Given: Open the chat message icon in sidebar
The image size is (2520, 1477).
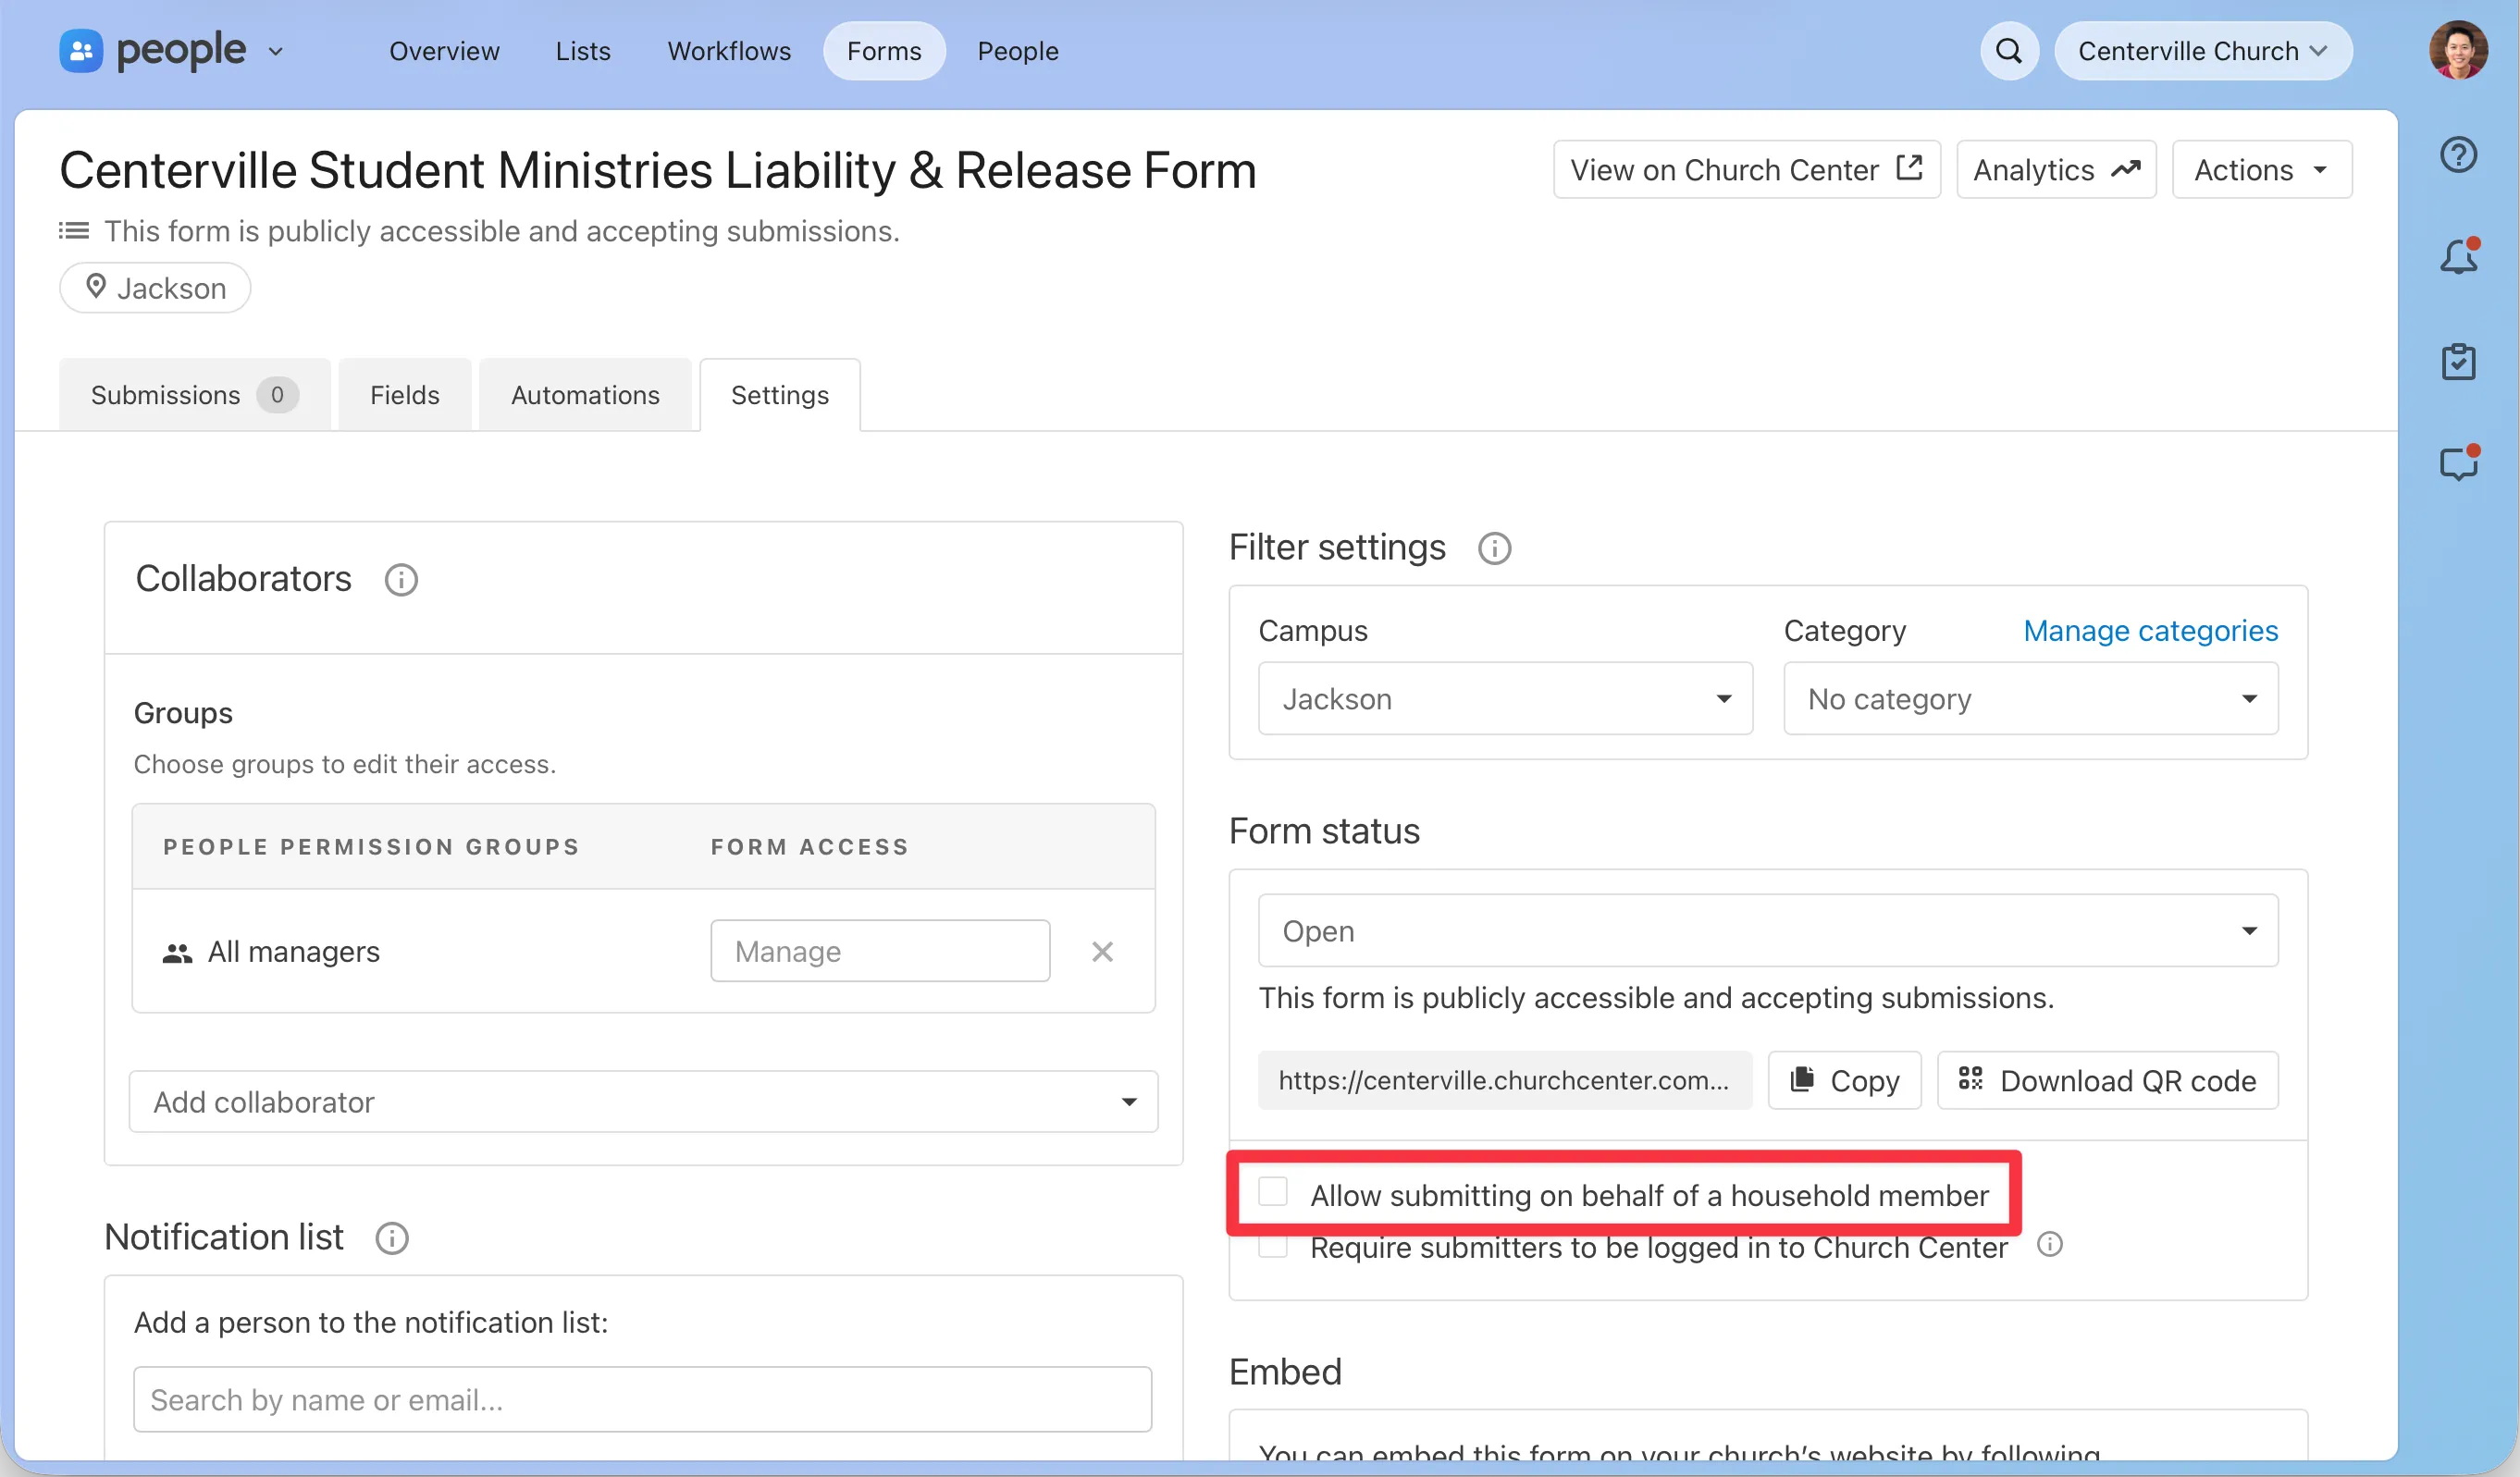Looking at the screenshot, I should coord(2458,464).
